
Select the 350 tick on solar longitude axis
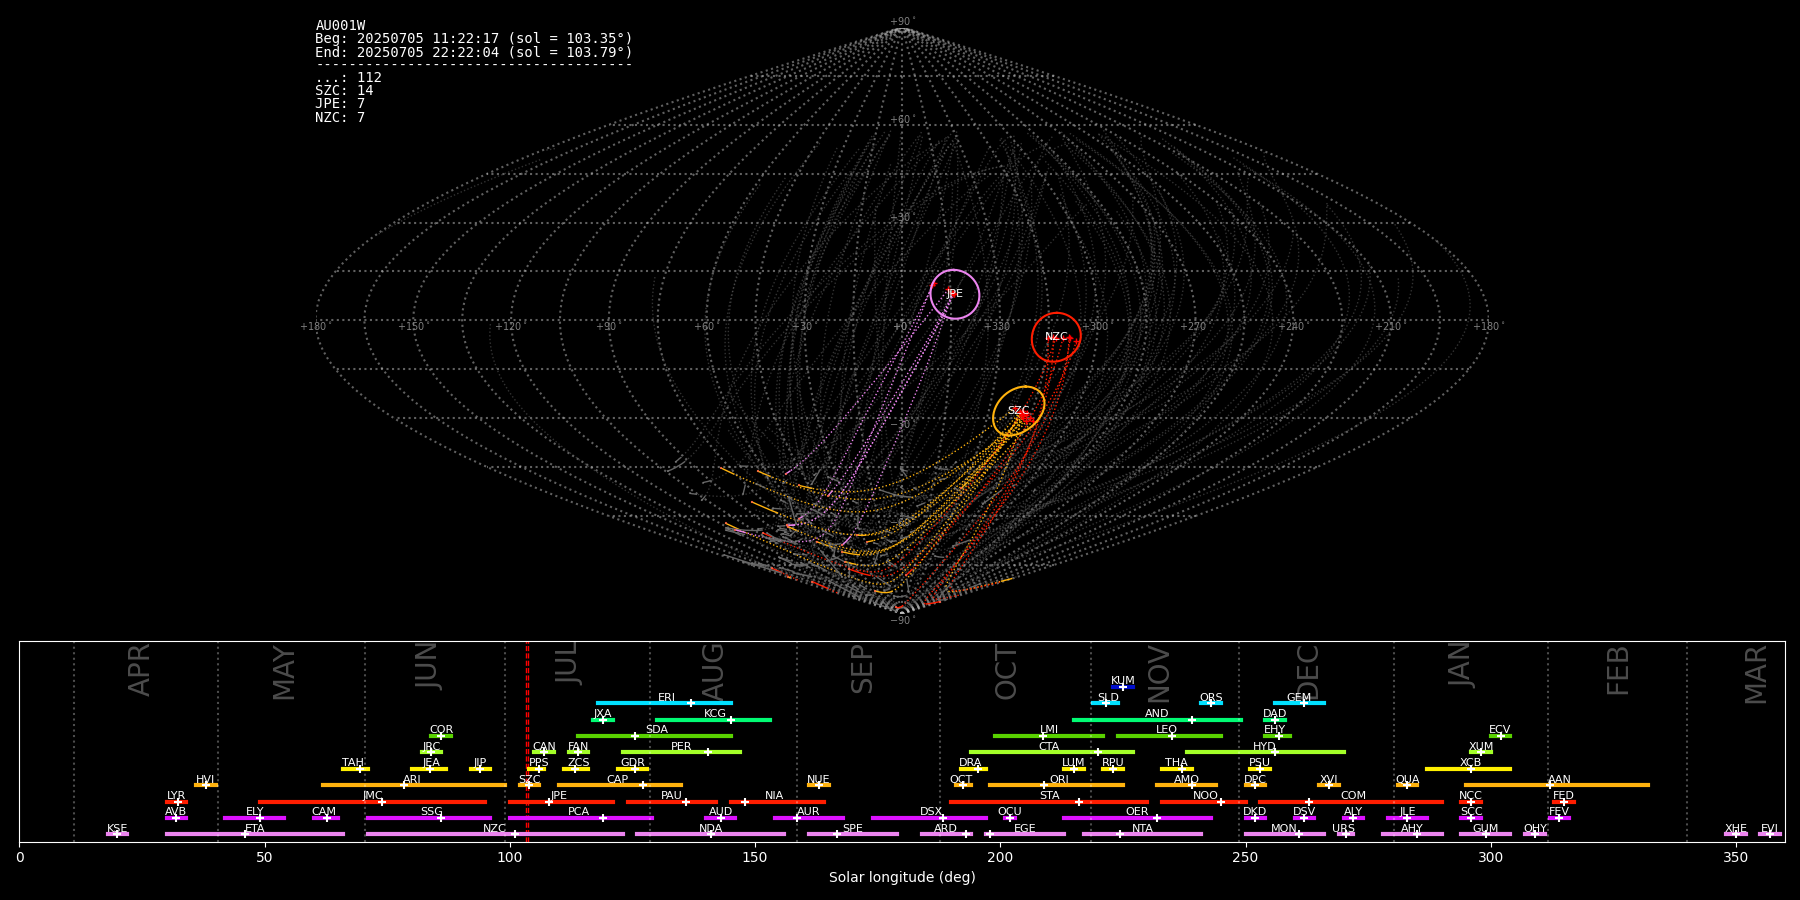pyautogui.click(x=1736, y=857)
